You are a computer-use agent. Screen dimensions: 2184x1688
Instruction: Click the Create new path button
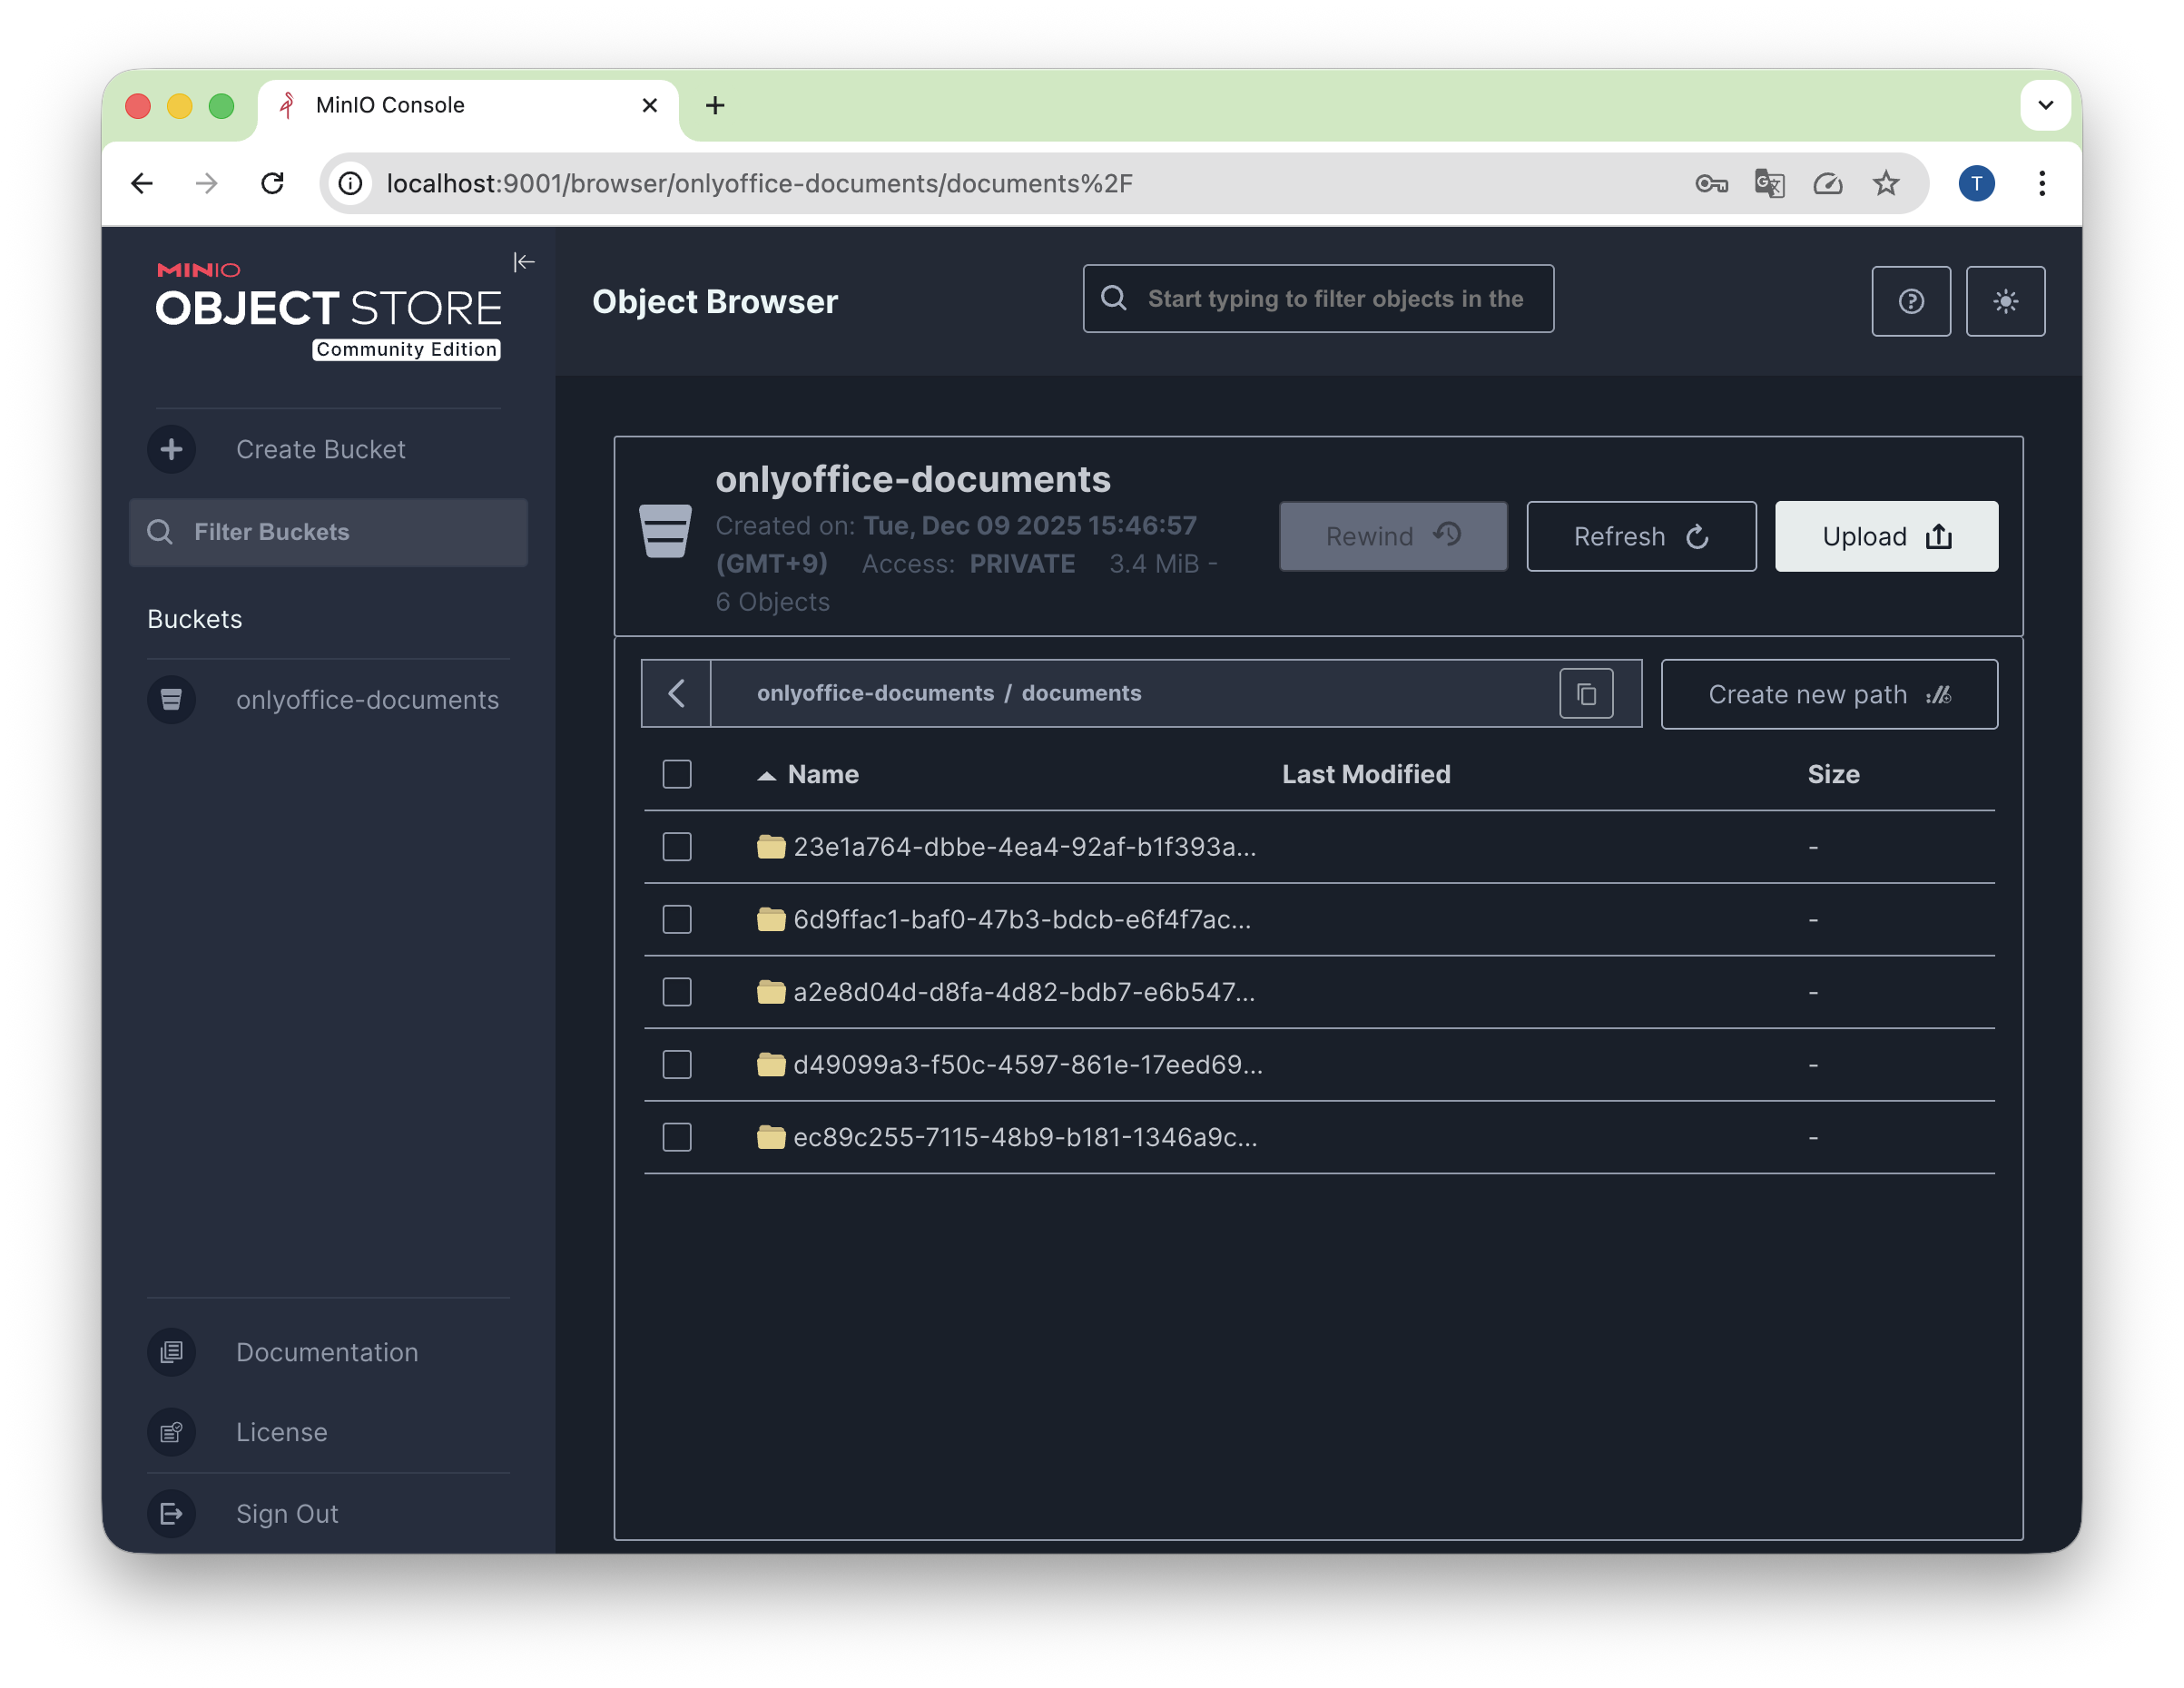[1829, 693]
